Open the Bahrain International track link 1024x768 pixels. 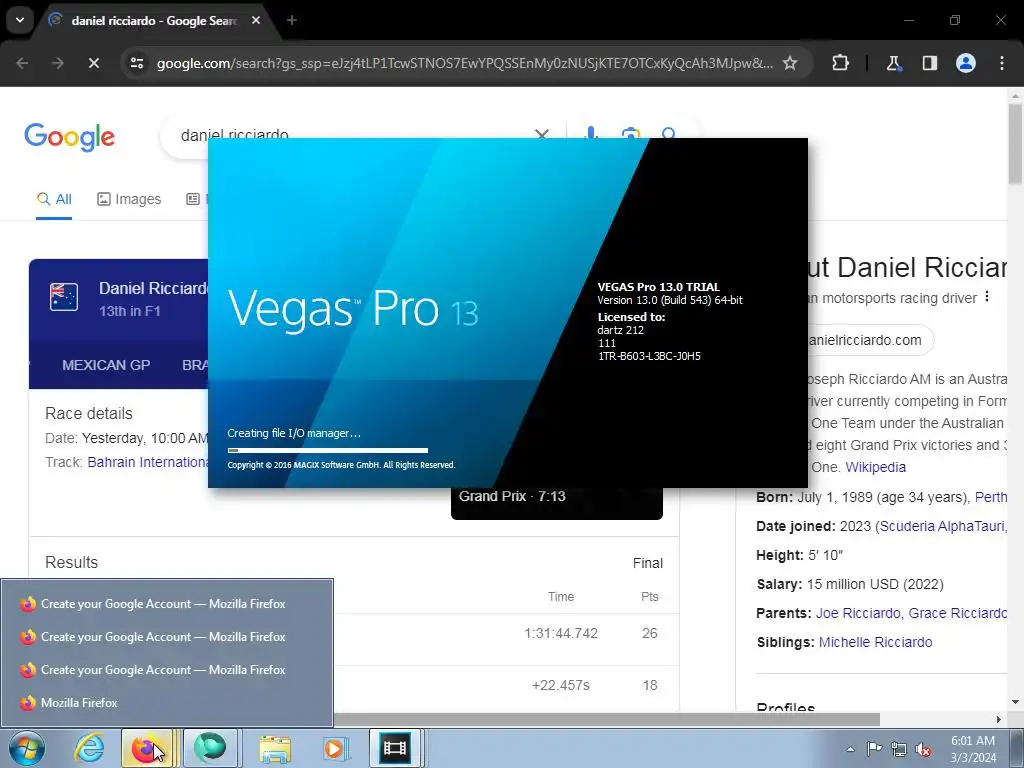(148, 462)
